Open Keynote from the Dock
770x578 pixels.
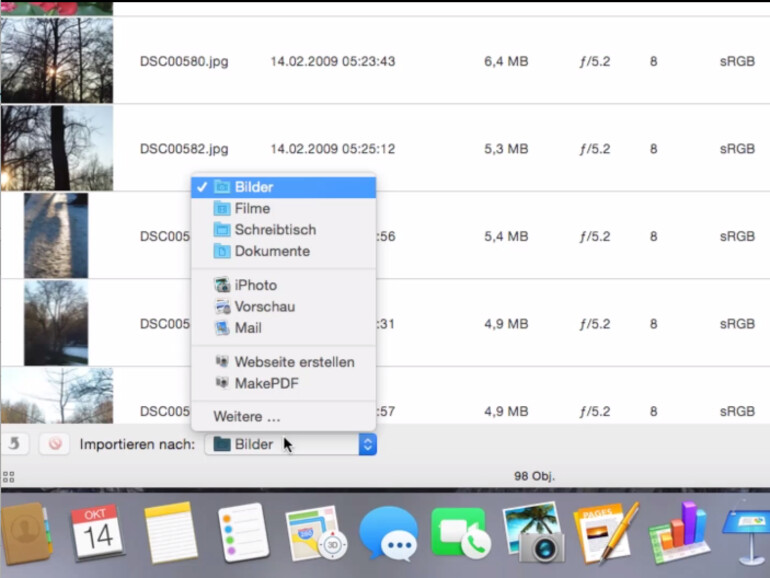coord(746,533)
